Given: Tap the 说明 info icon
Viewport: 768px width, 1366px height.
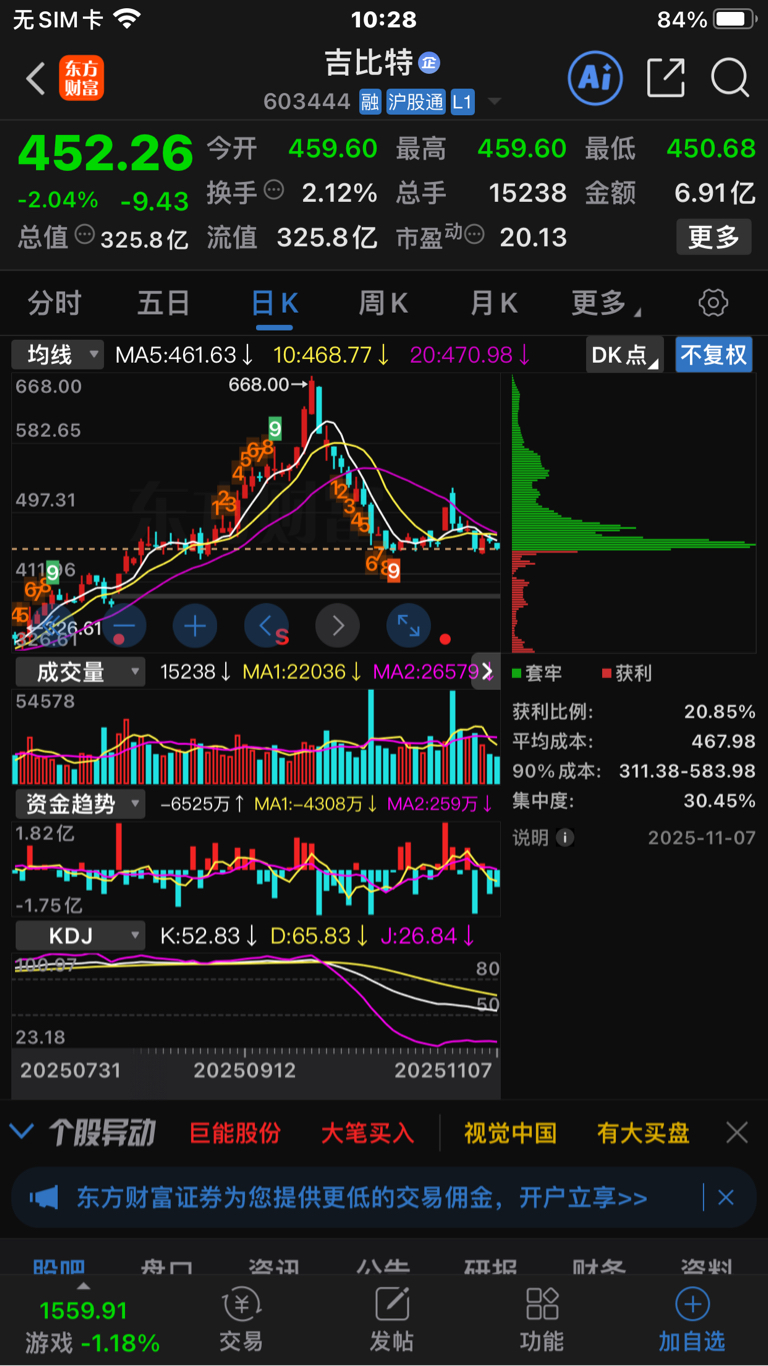Looking at the screenshot, I should pos(565,837).
